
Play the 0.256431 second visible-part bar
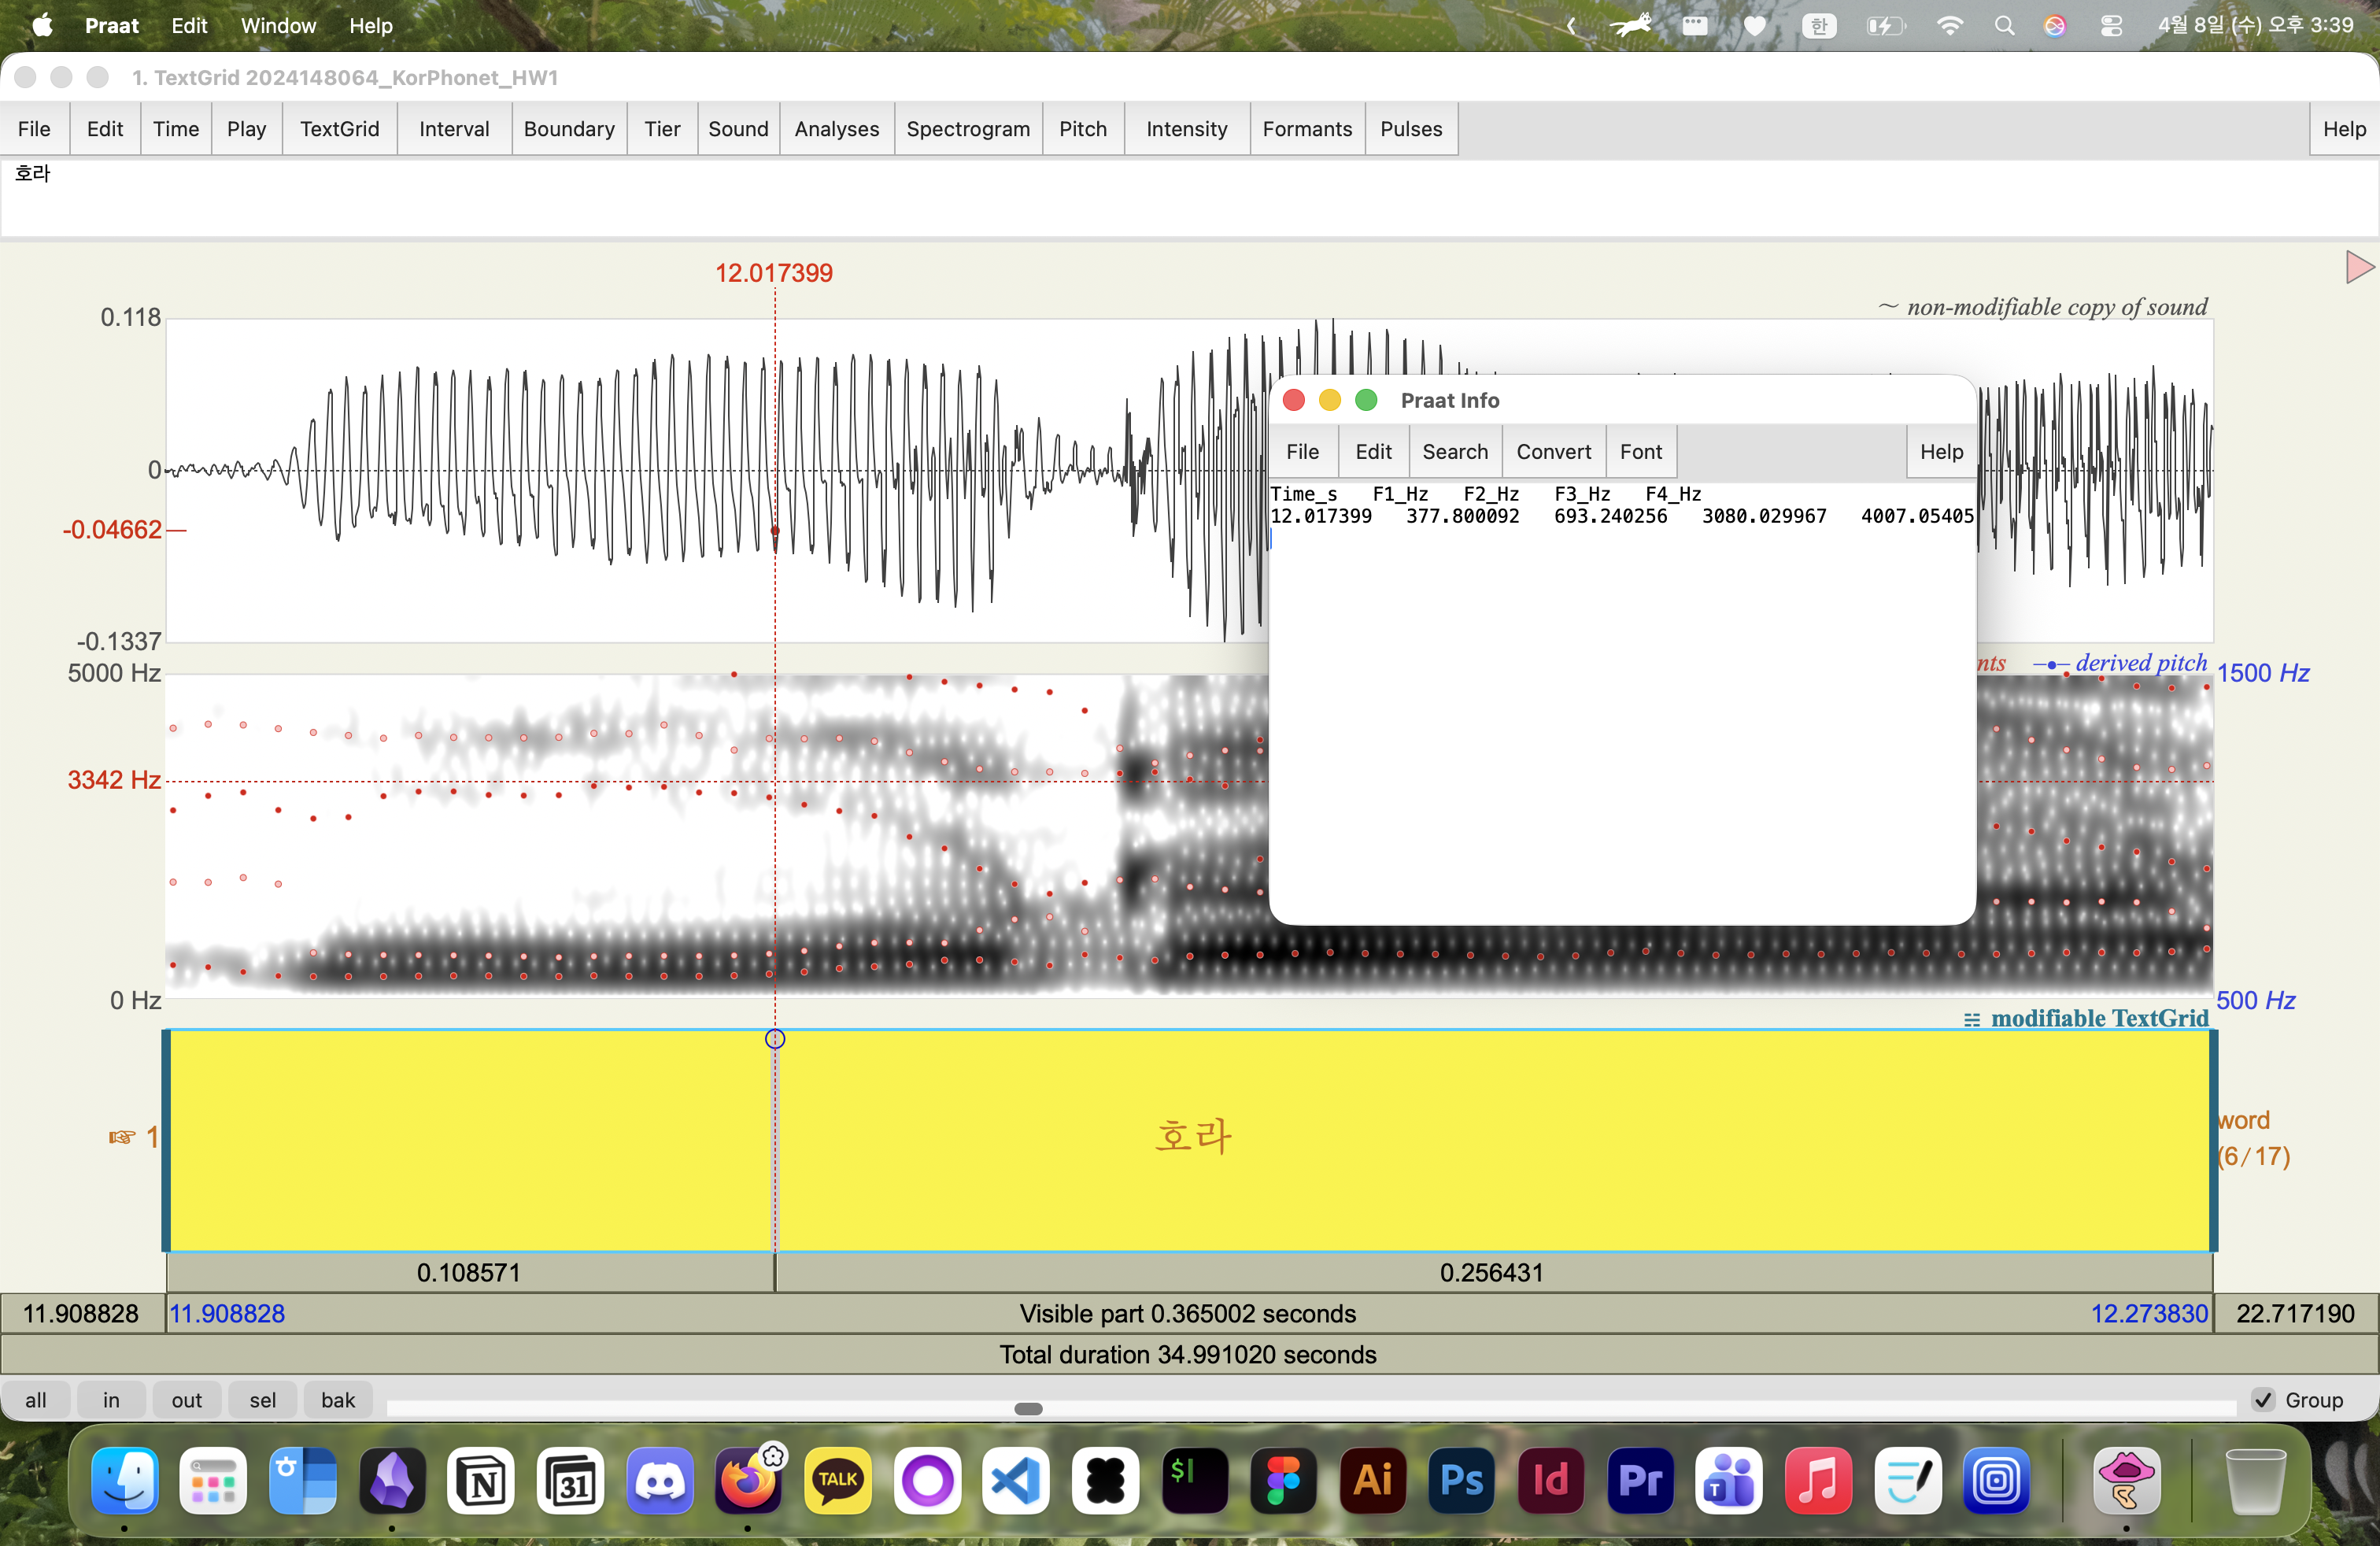1491,1273
